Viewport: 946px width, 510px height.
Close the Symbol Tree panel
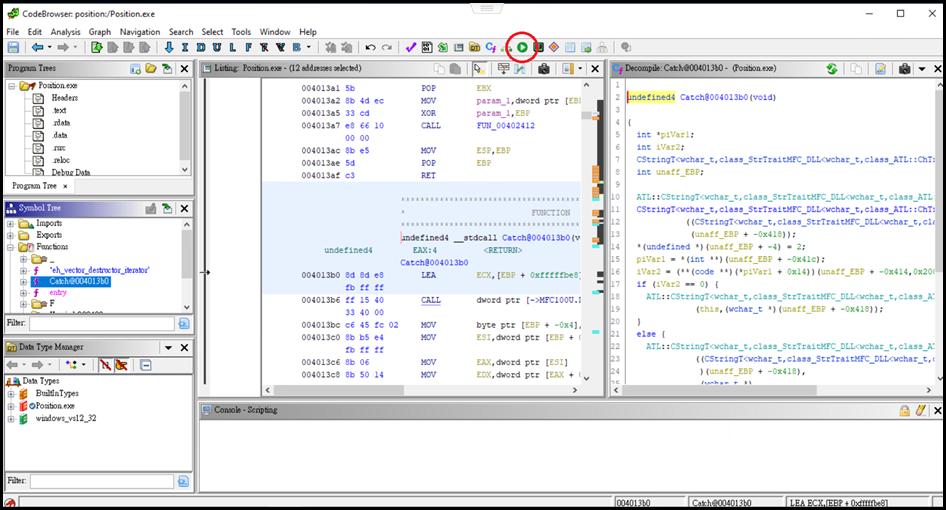click(x=185, y=208)
